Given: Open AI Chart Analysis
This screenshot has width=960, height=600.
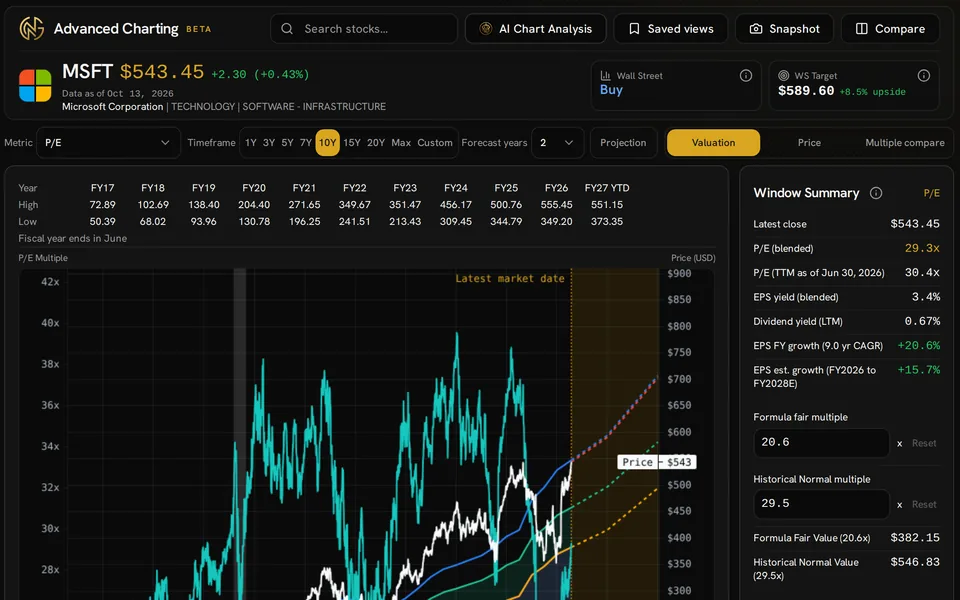Looking at the screenshot, I should click(536, 29).
